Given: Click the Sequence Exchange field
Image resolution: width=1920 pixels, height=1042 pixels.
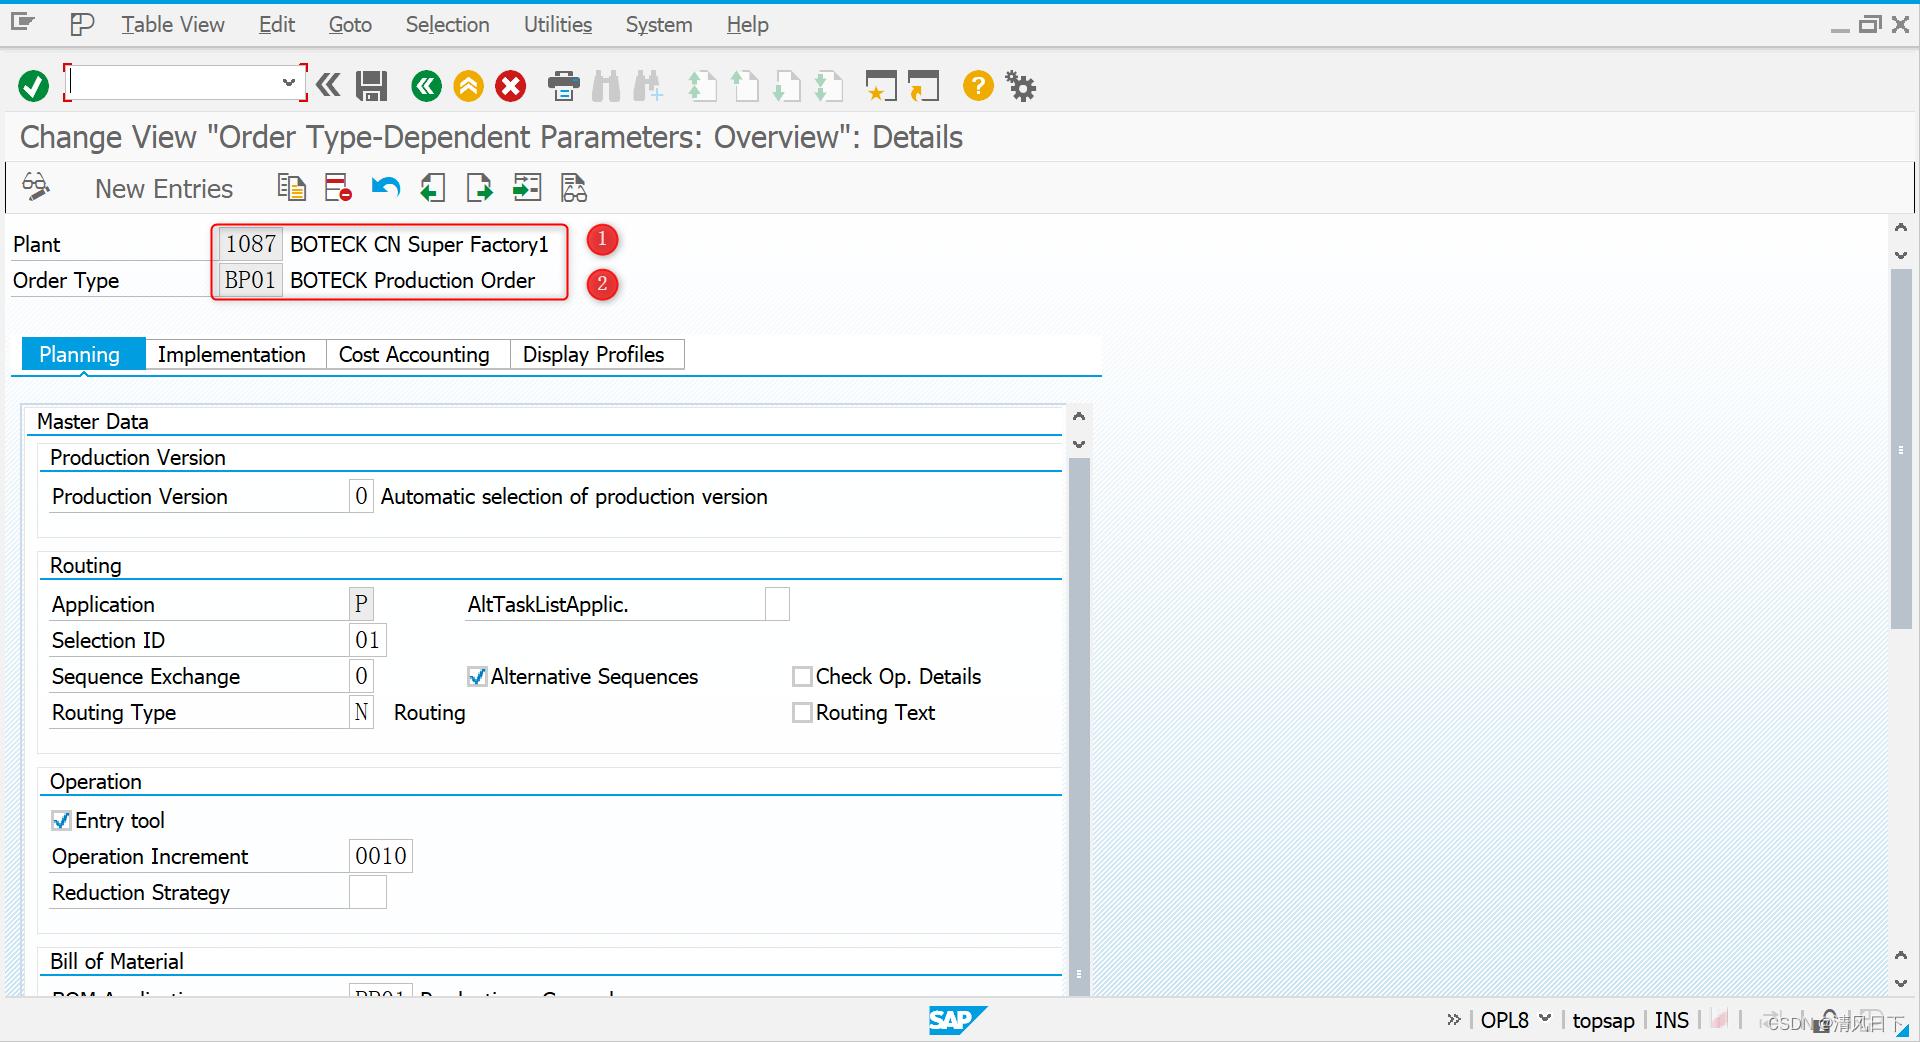Looking at the screenshot, I should point(361,677).
